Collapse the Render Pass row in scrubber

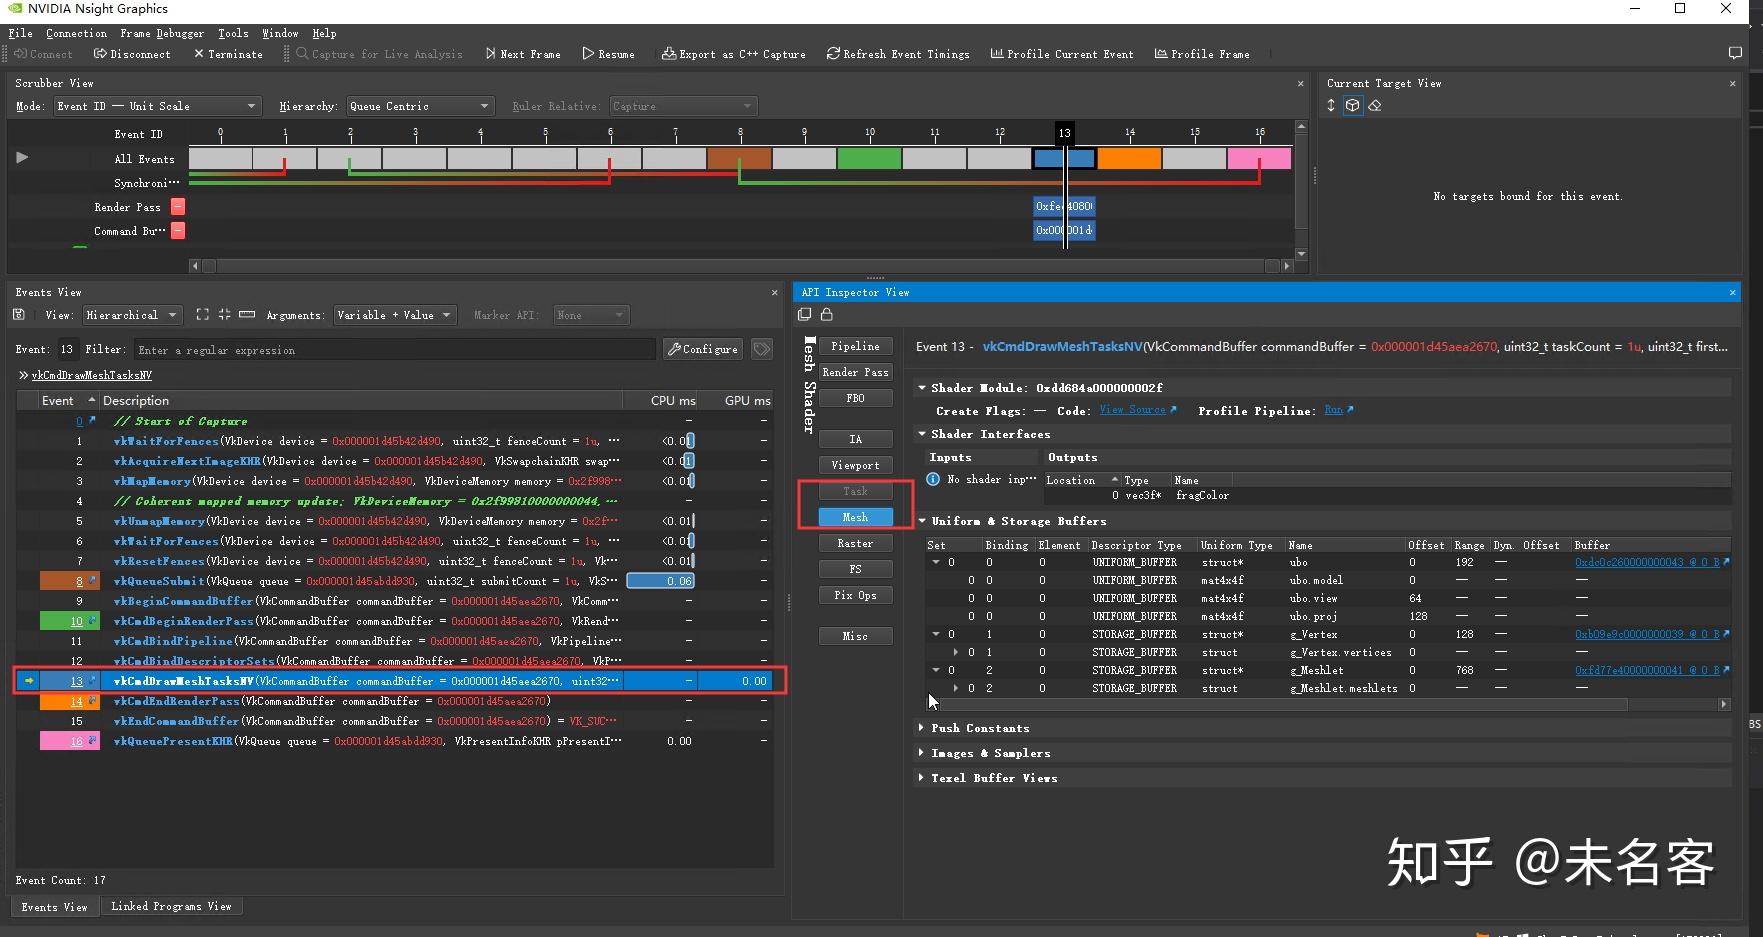(x=178, y=207)
